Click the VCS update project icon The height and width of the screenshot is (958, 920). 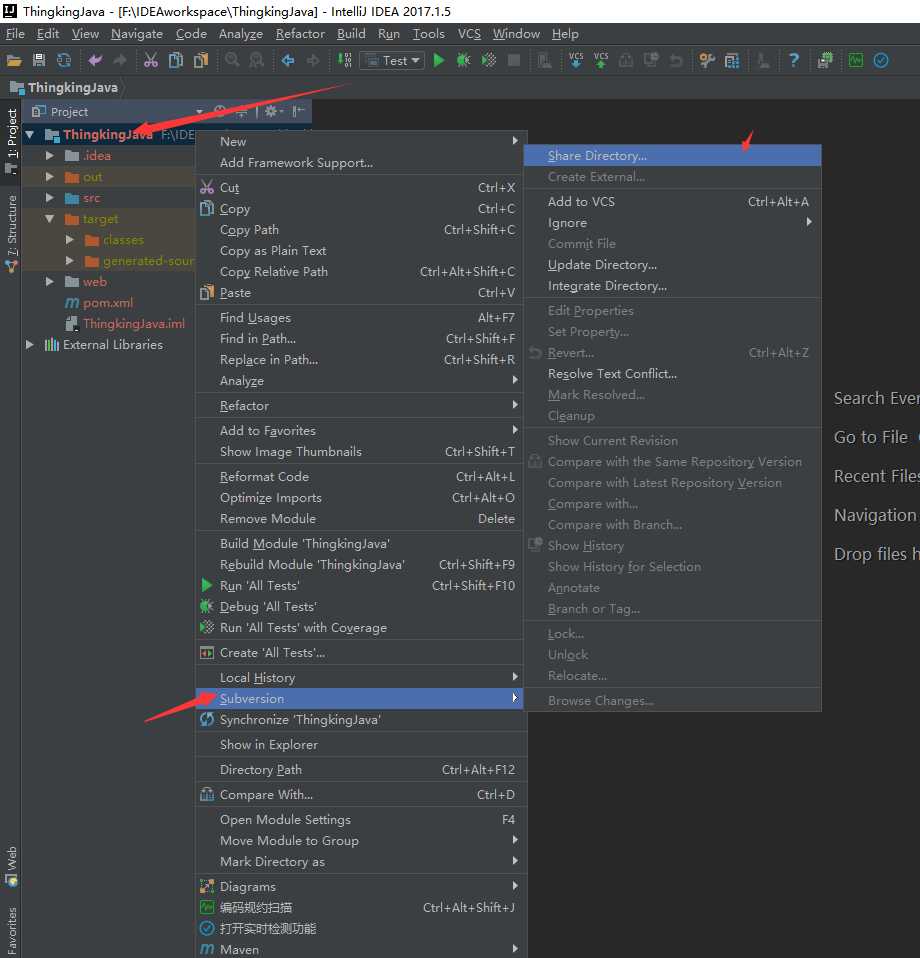(x=576, y=60)
